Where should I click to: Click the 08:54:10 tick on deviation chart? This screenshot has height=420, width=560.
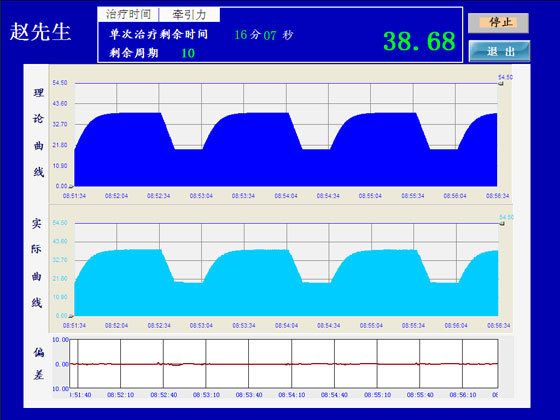[x=292, y=395]
